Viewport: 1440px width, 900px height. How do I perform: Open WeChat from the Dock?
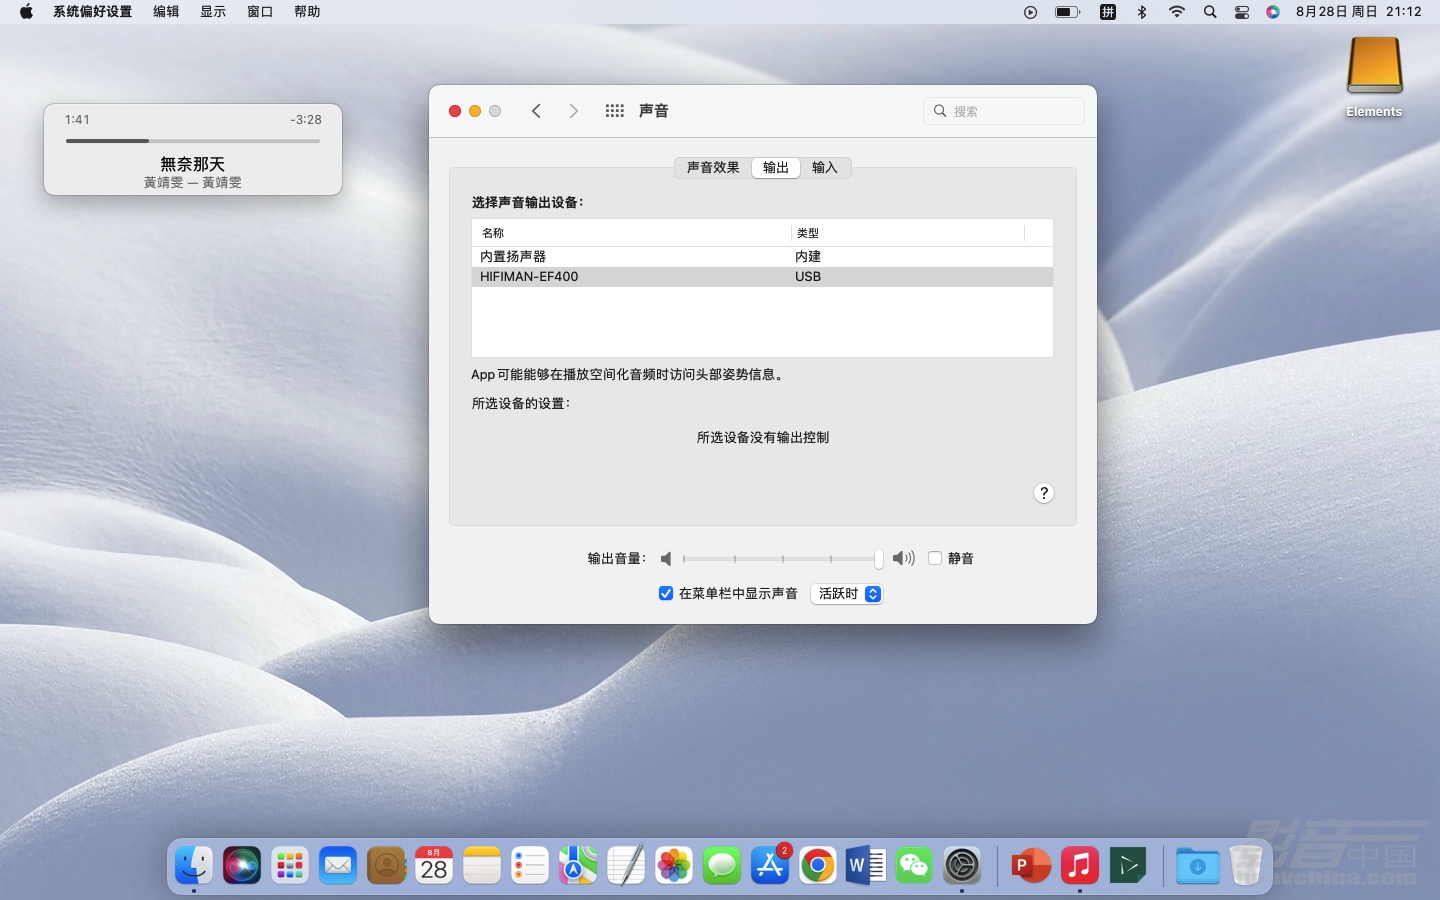(914, 865)
